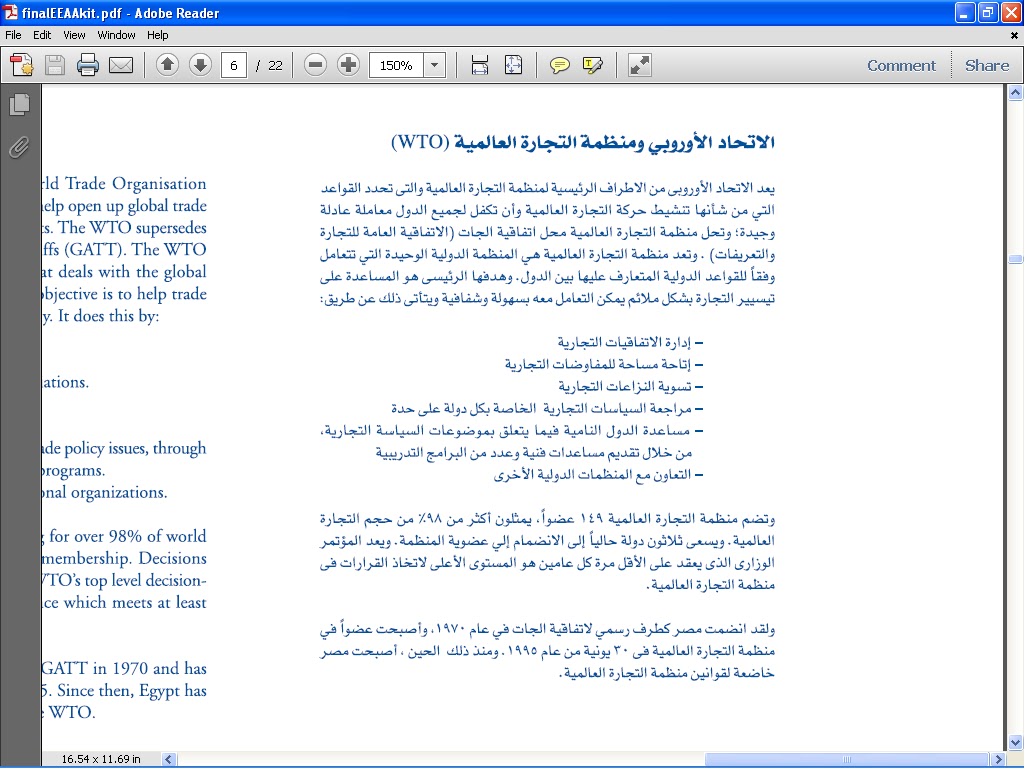The width and height of the screenshot is (1026, 770).
Task: Minimize the Adobe Reader window
Action: click(964, 12)
